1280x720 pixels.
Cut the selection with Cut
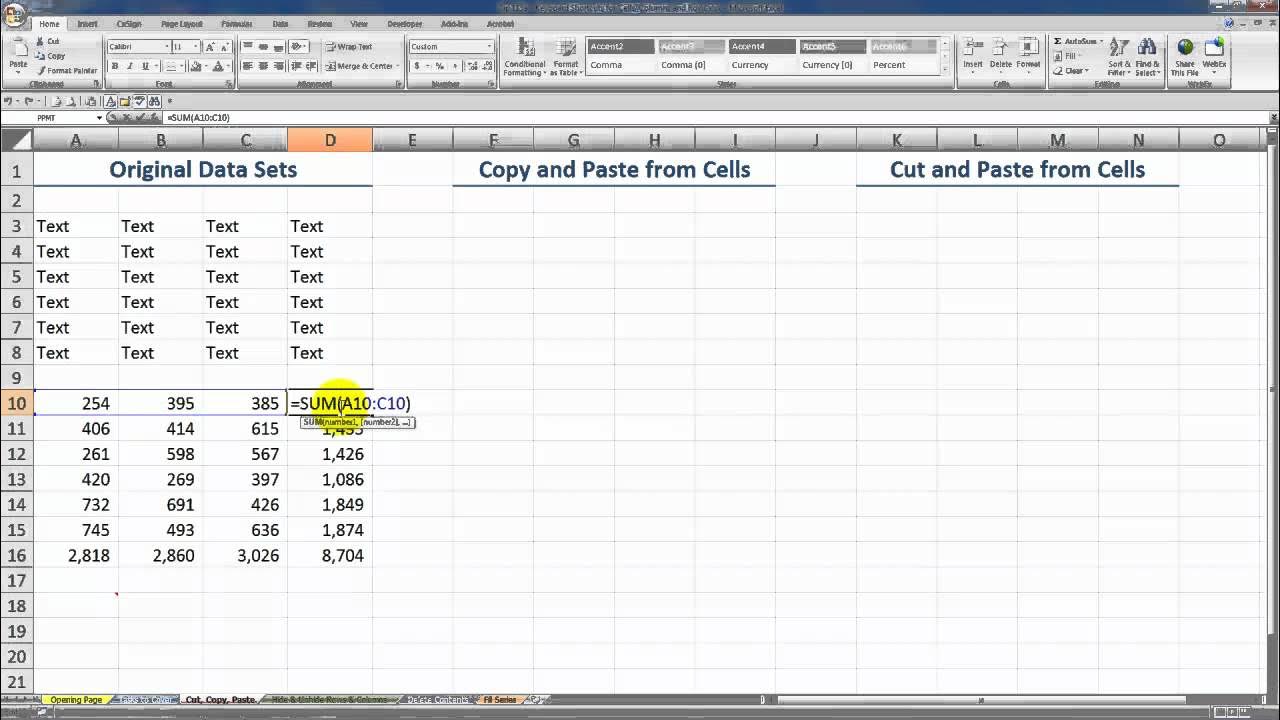pos(48,42)
